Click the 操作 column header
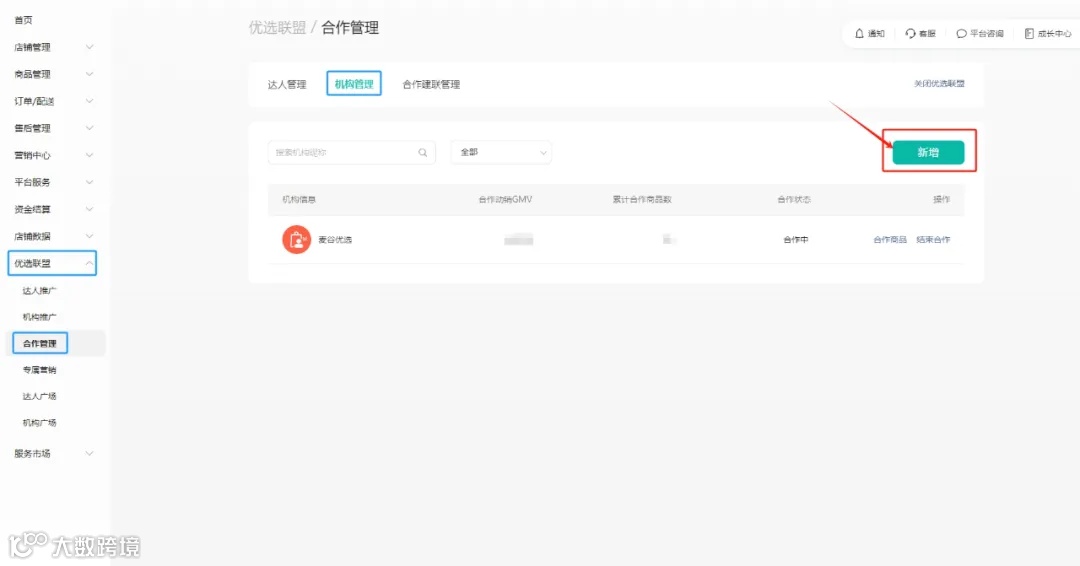Screen dimensions: 1080x566 (942, 200)
